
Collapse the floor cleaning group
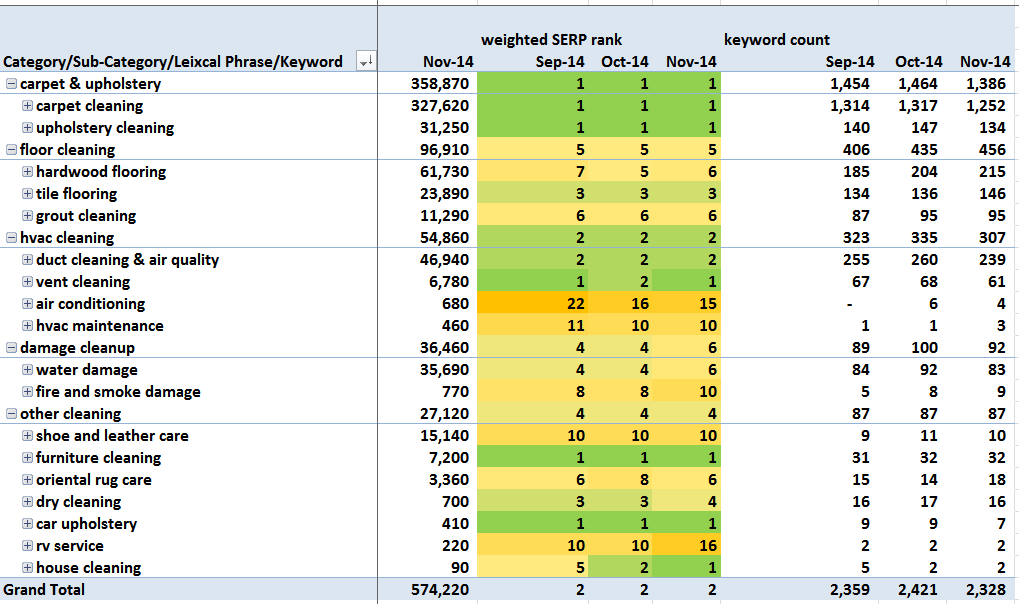pyautogui.click(x=11, y=150)
